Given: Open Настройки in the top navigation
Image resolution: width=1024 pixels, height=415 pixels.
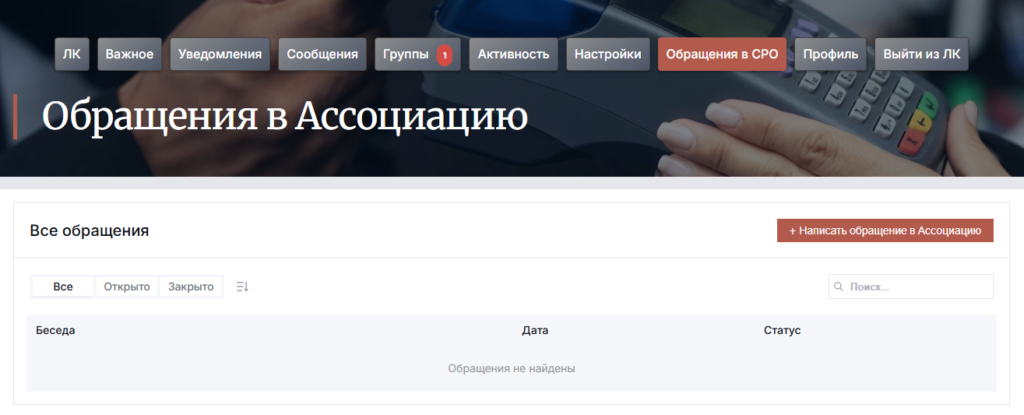Looking at the screenshot, I should [x=608, y=54].
